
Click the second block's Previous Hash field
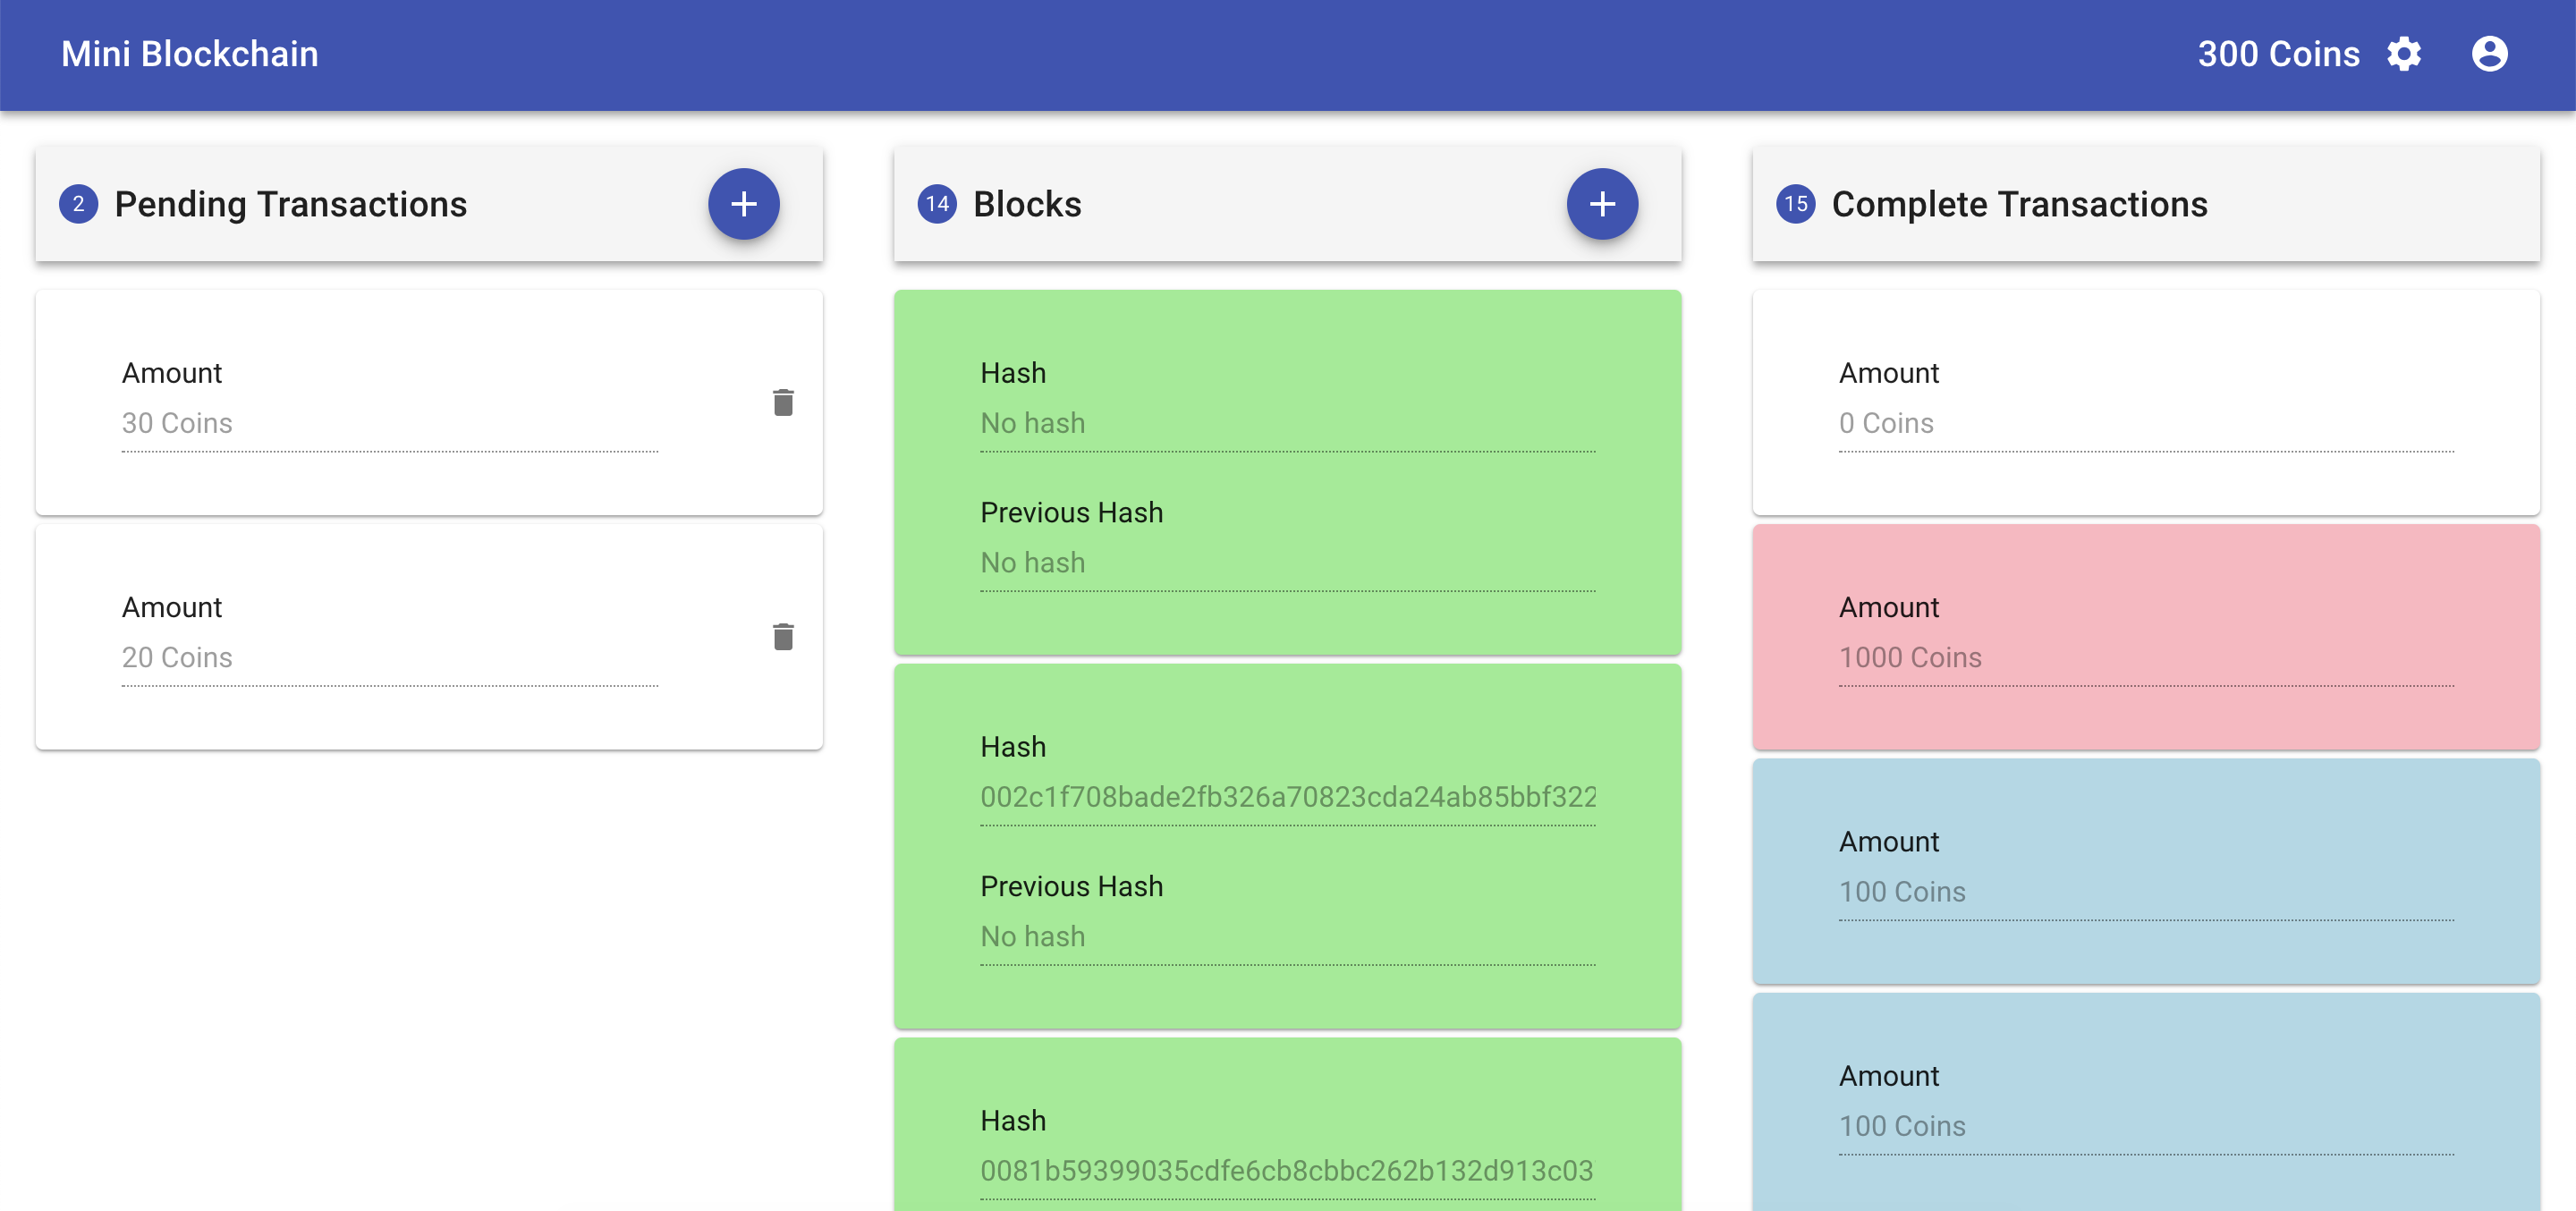pyautogui.click(x=1286, y=936)
